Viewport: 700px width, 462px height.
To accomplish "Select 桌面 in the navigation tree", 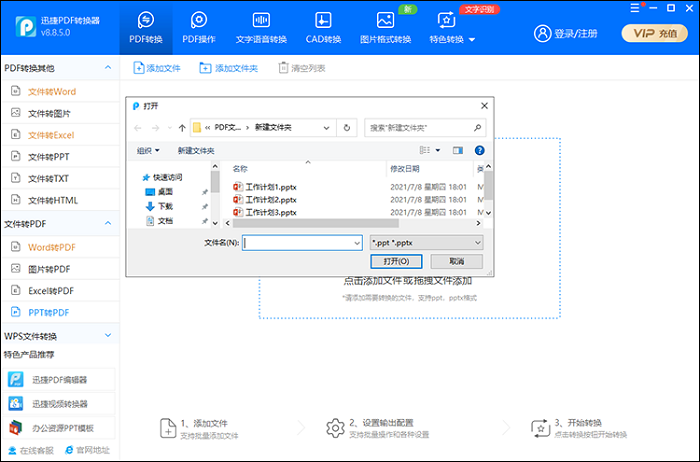I will (159, 192).
